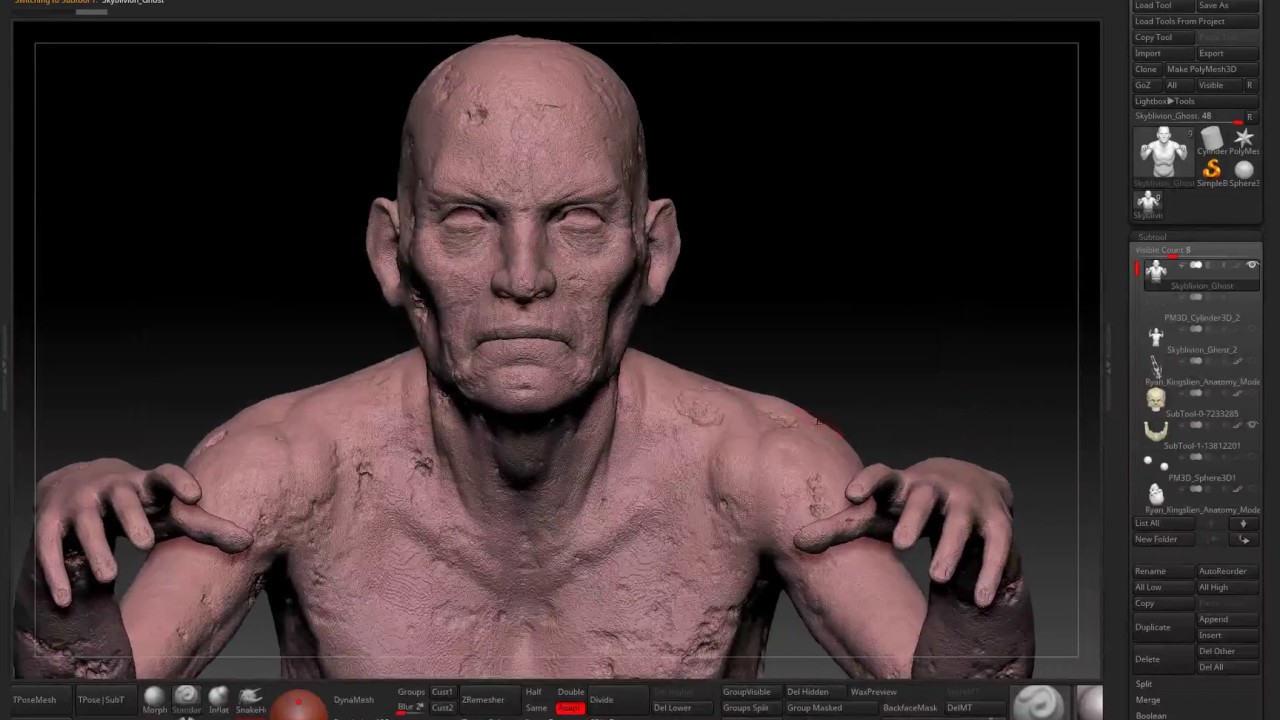
Task: Adjust the Skyblivion_Ghost 48 slider
Action: click(x=1188, y=116)
